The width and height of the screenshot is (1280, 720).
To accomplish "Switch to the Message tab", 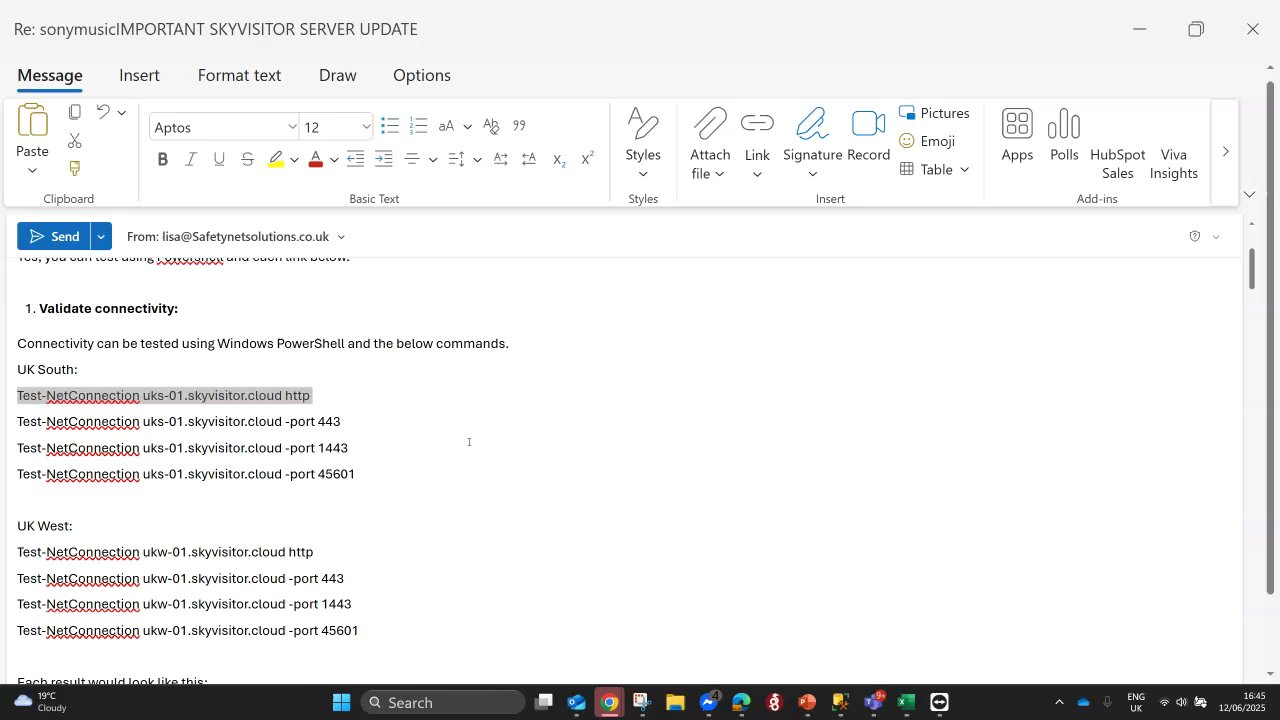I will click(50, 76).
